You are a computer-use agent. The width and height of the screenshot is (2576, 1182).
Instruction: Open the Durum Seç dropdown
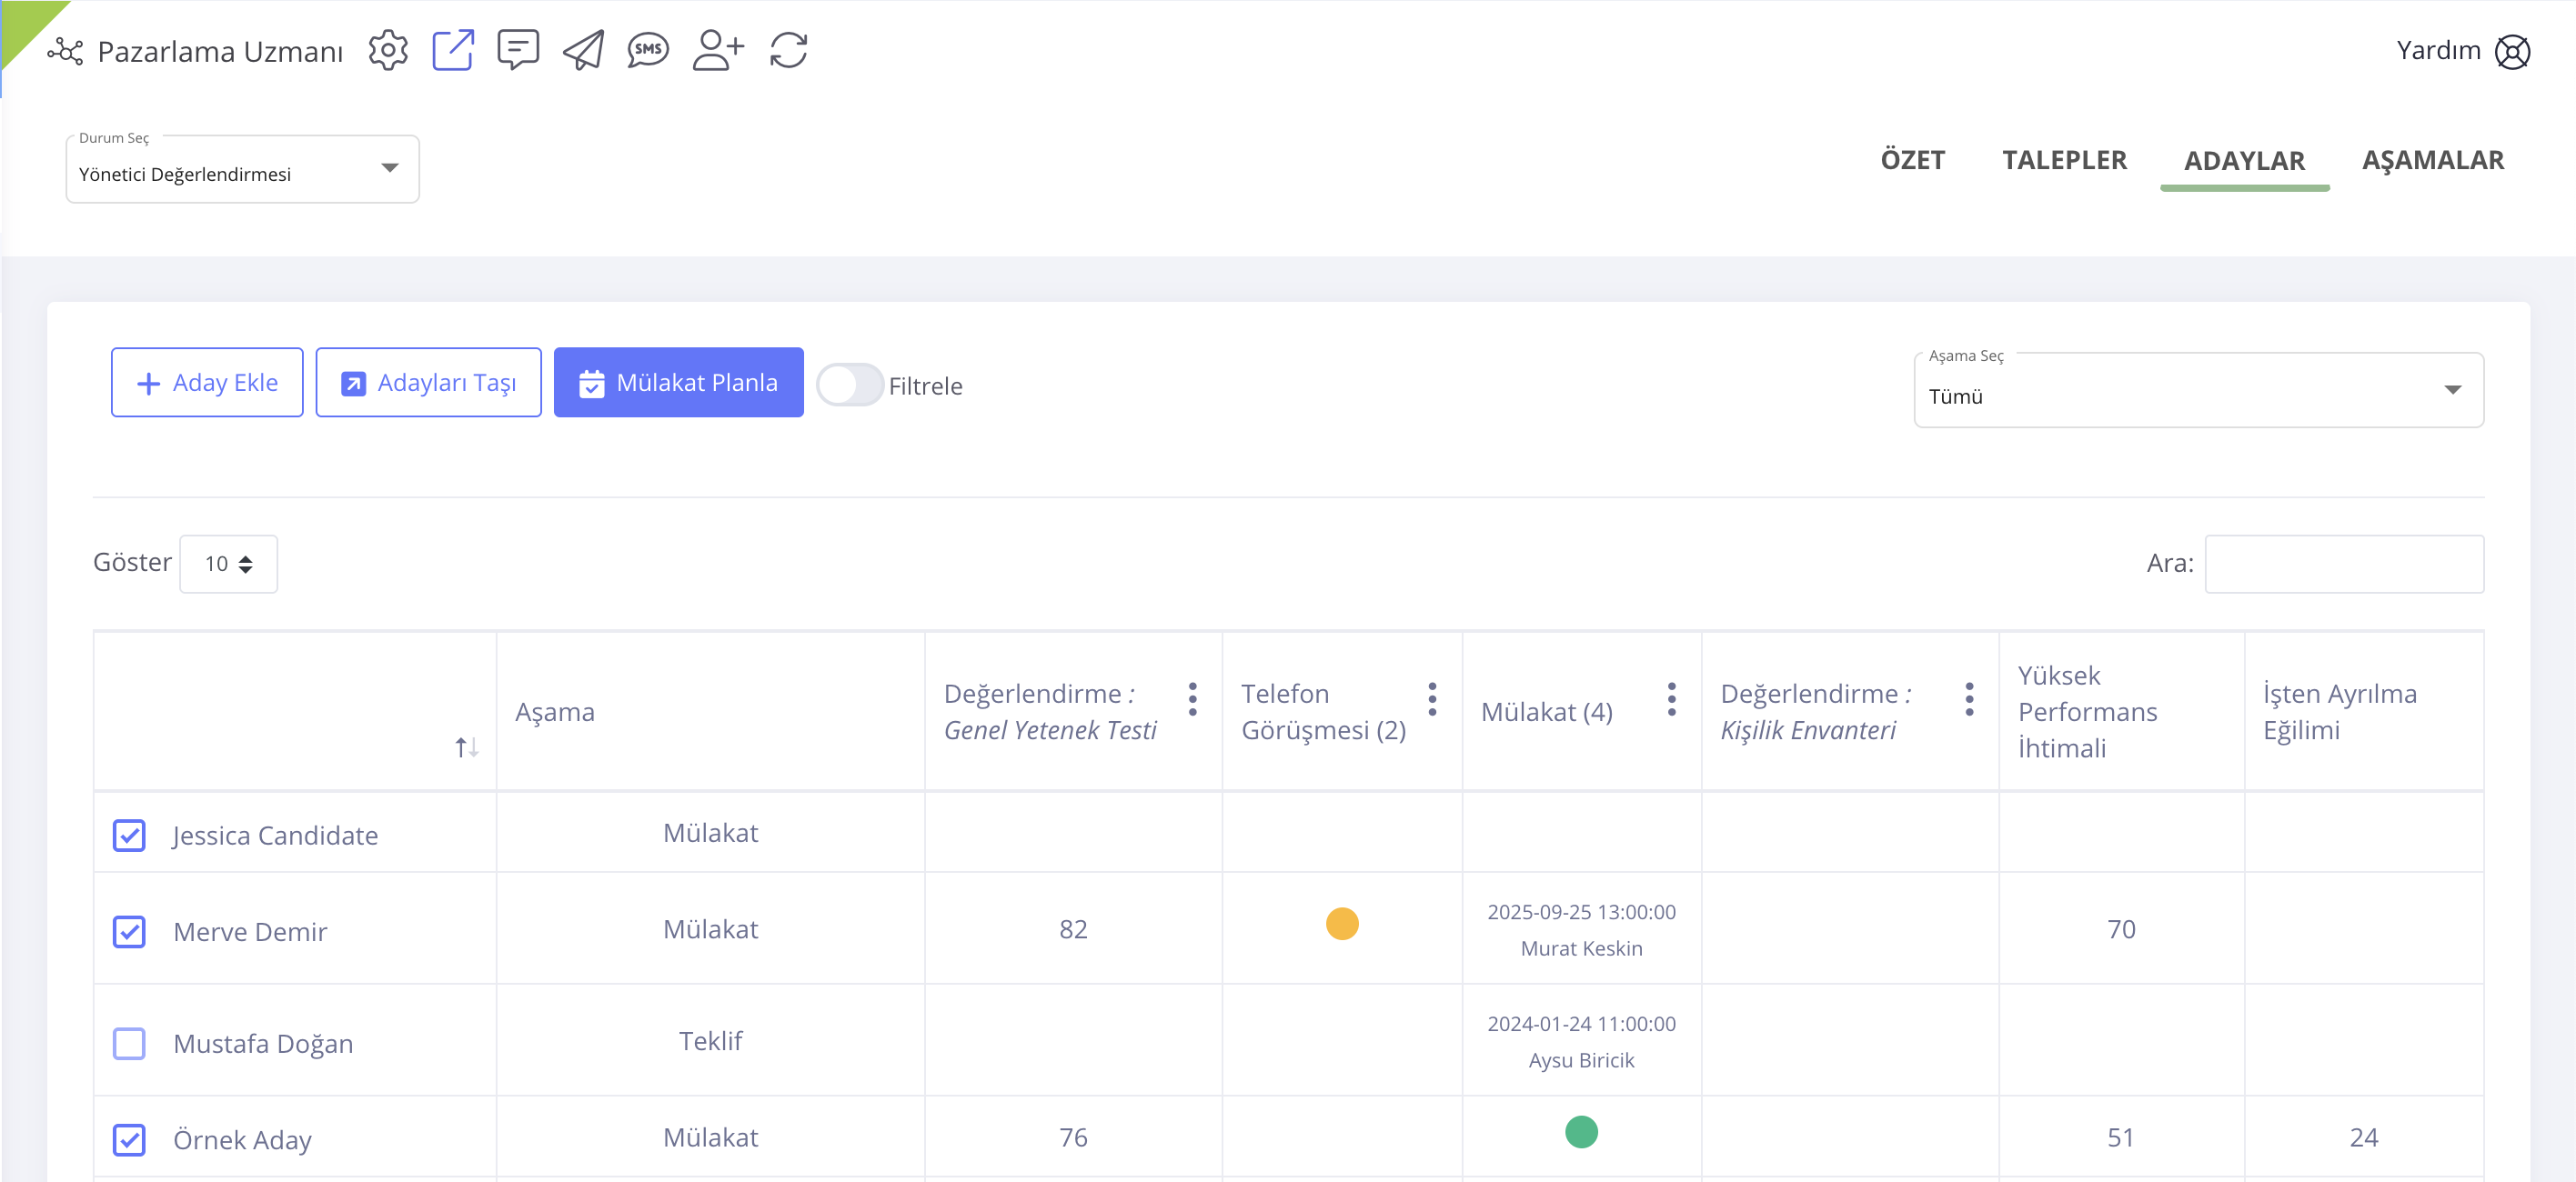click(x=242, y=172)
